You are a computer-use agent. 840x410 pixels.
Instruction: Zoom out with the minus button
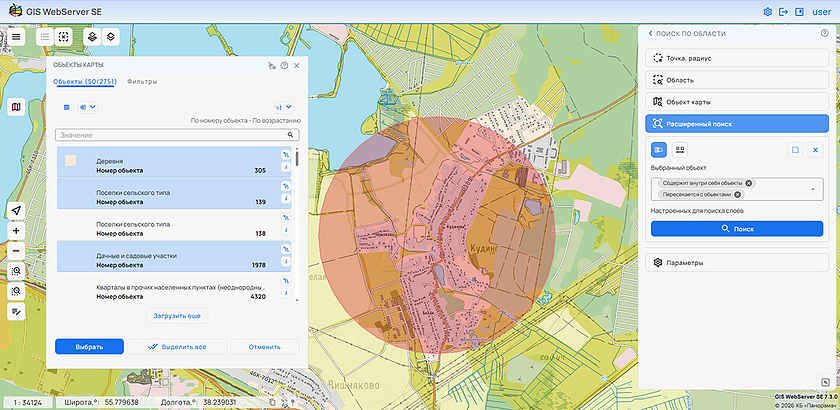pyautogui.click(x=16, y=250)
